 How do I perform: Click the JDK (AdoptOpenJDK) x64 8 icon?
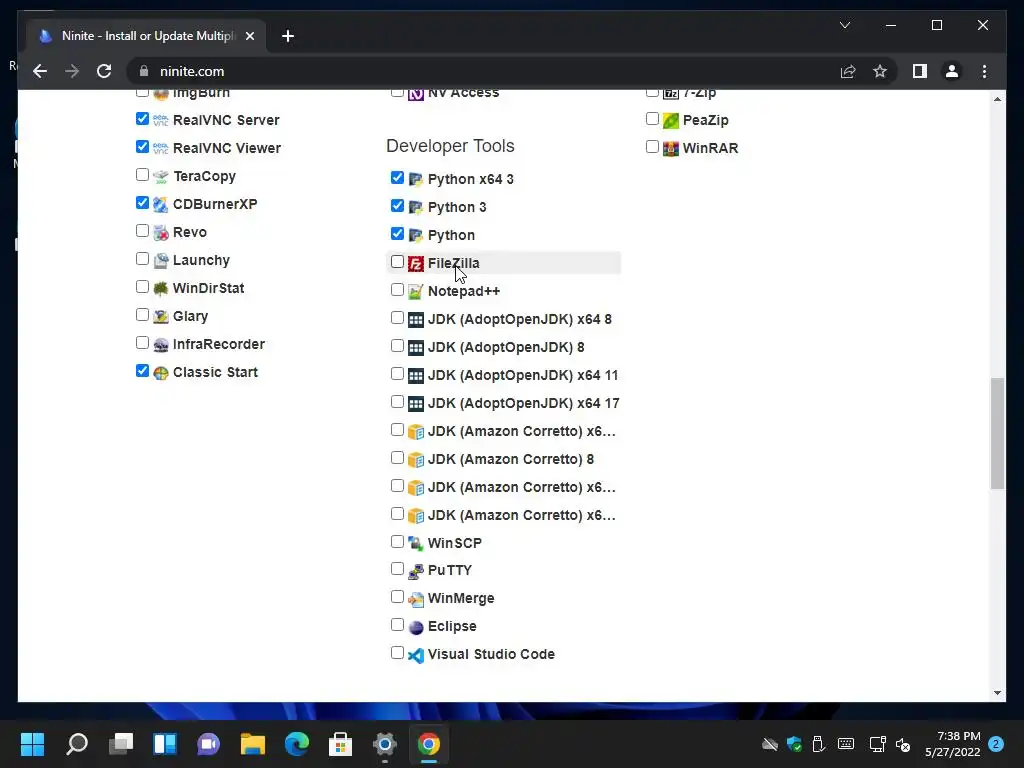click(x=415, y=319)
